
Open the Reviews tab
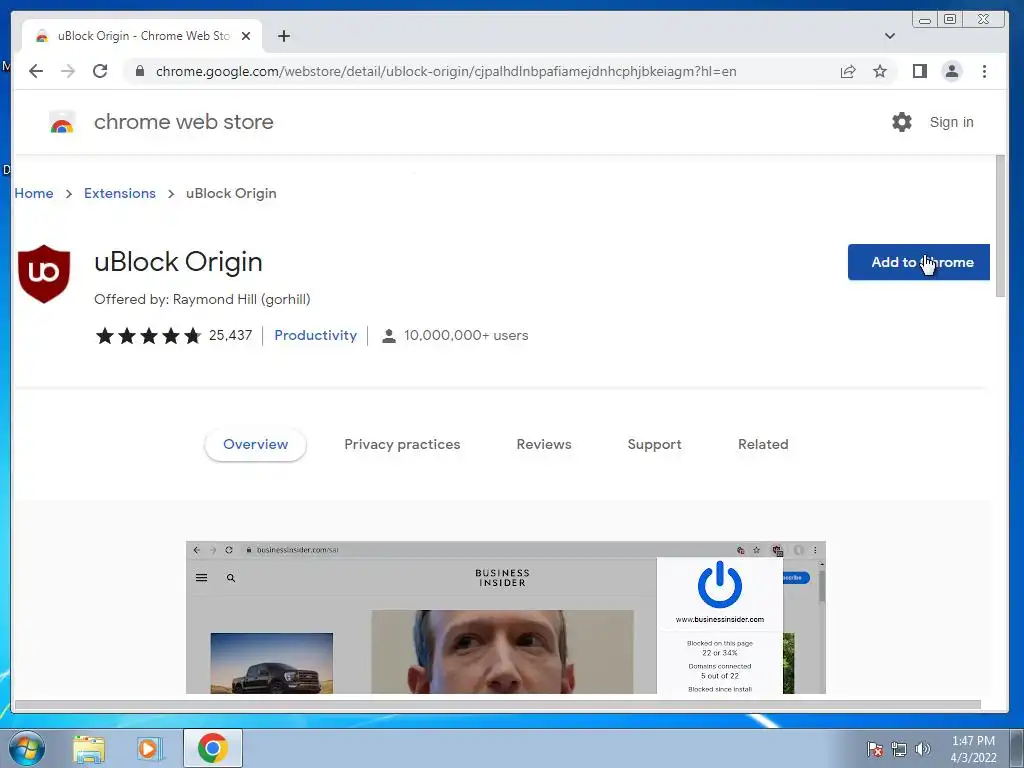pos(544,445)
